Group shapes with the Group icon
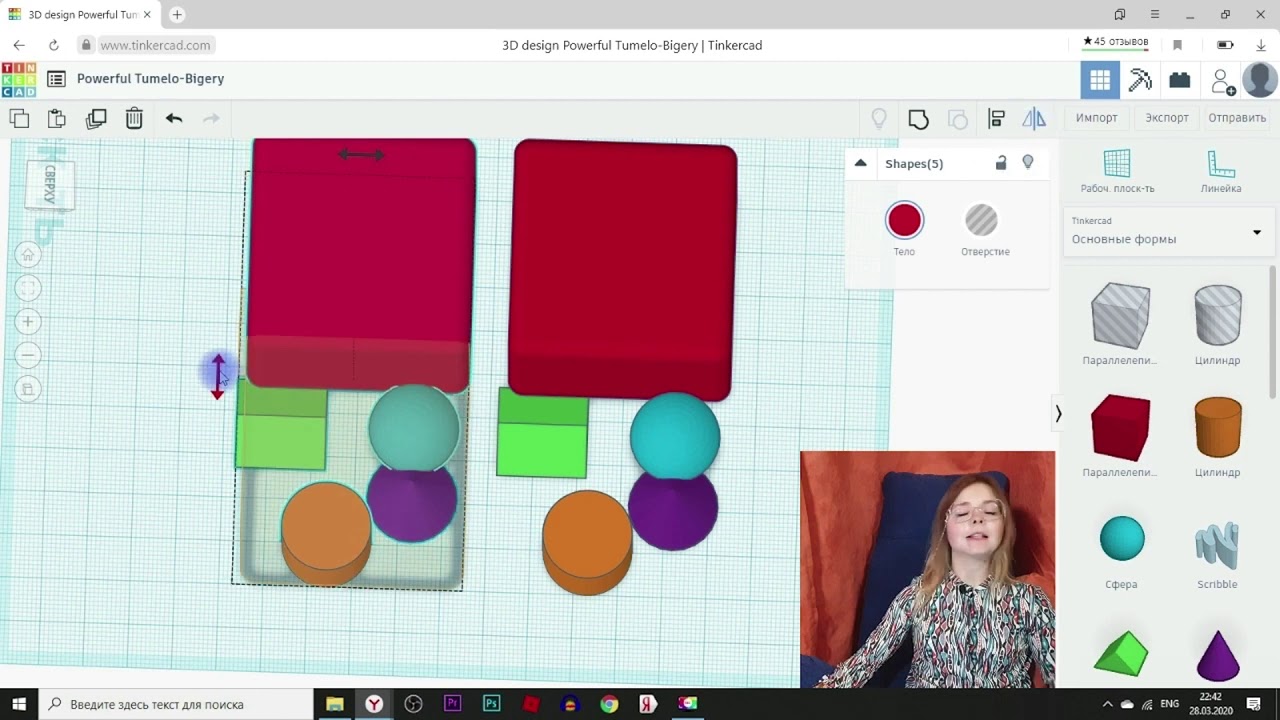Screen dimensions: 1280x720 click(918, 119)
